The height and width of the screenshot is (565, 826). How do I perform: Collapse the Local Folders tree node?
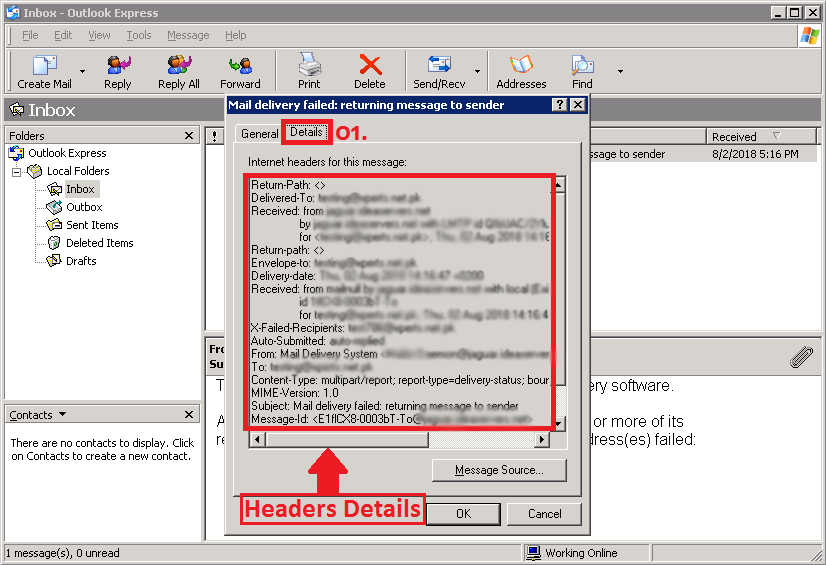(x=16, y=172)
